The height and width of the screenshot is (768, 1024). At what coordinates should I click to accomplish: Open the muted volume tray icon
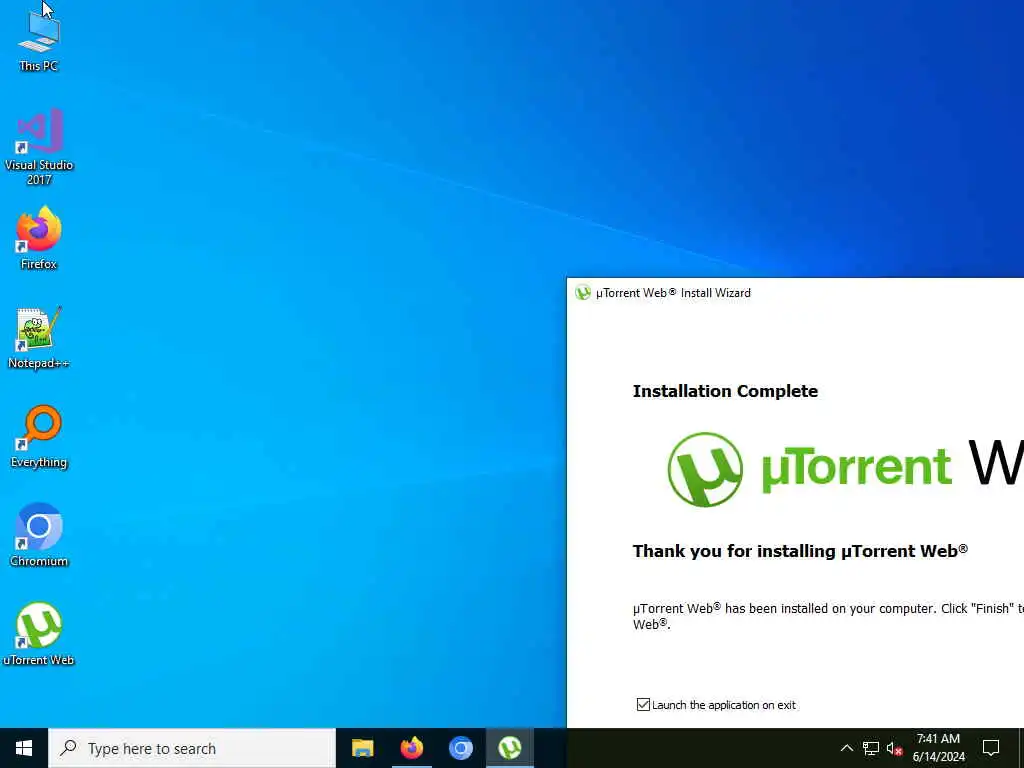894,748
